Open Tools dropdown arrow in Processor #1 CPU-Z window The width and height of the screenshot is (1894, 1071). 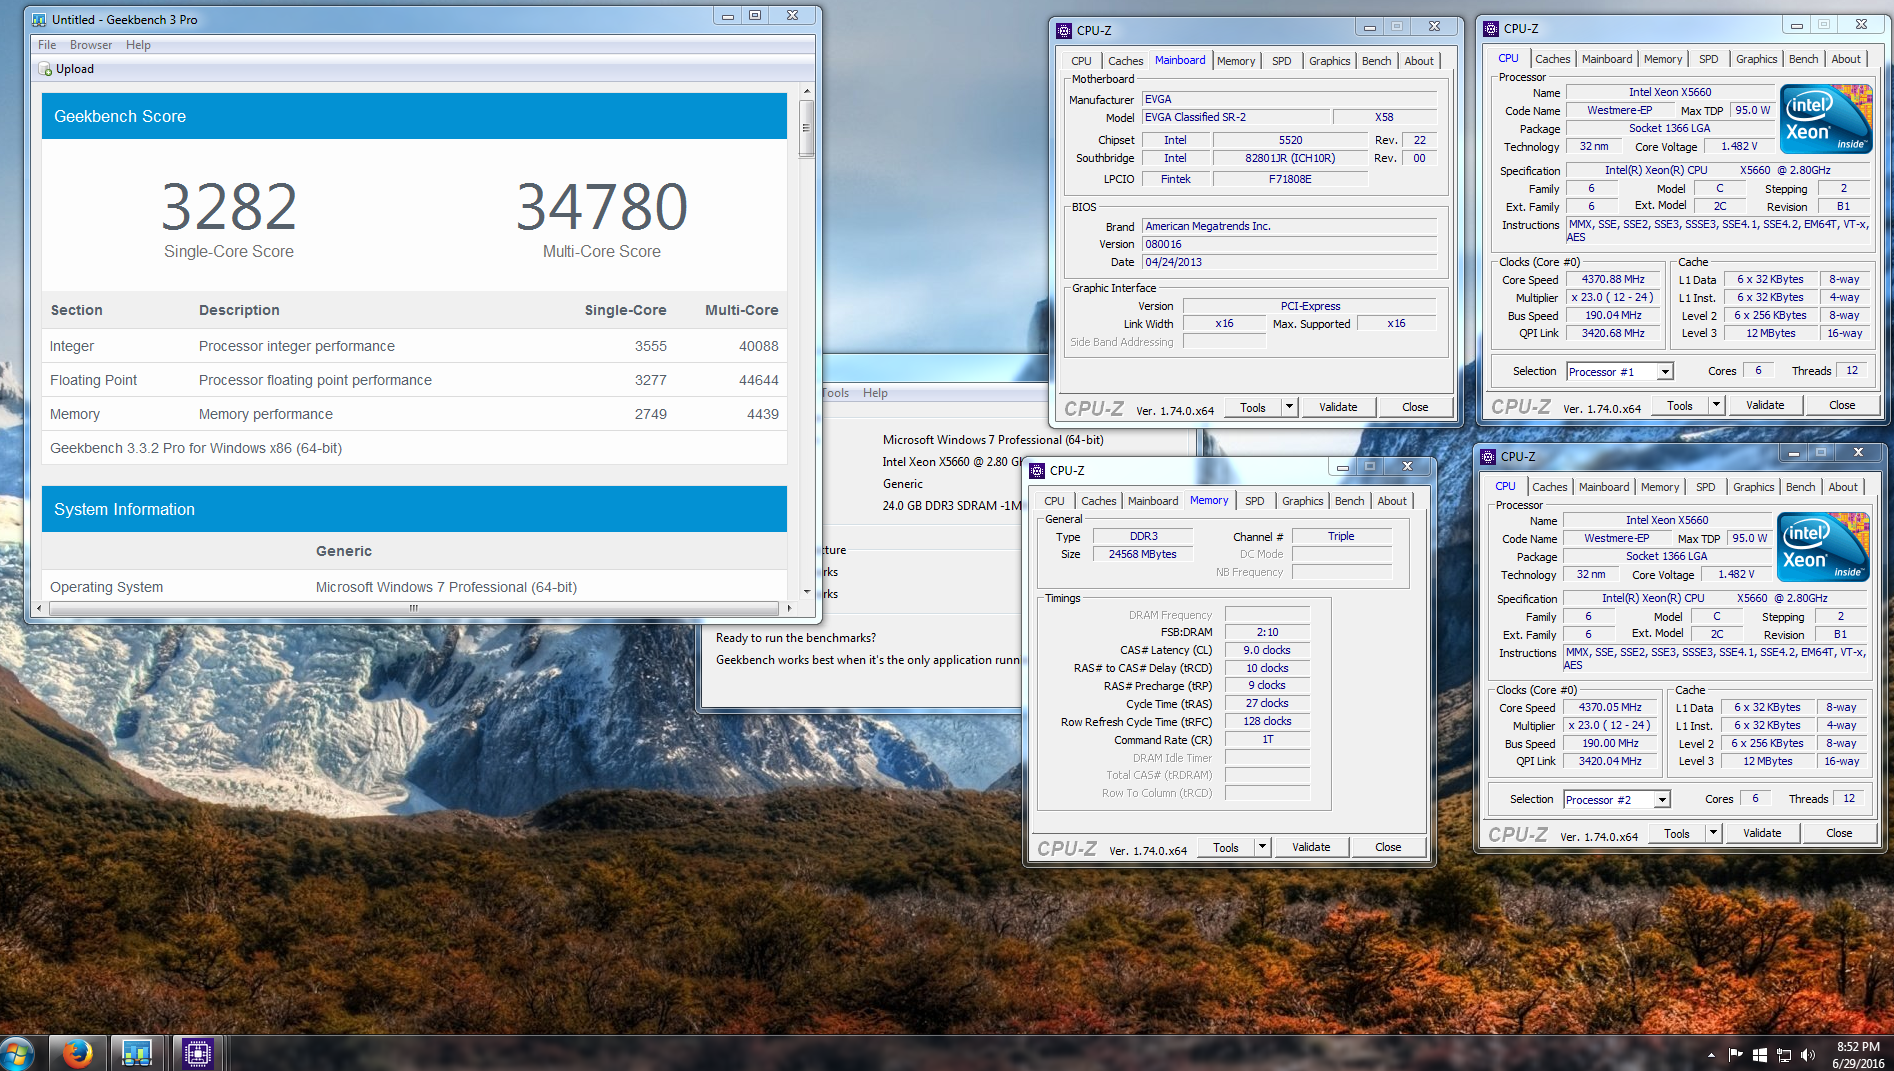1716,405
